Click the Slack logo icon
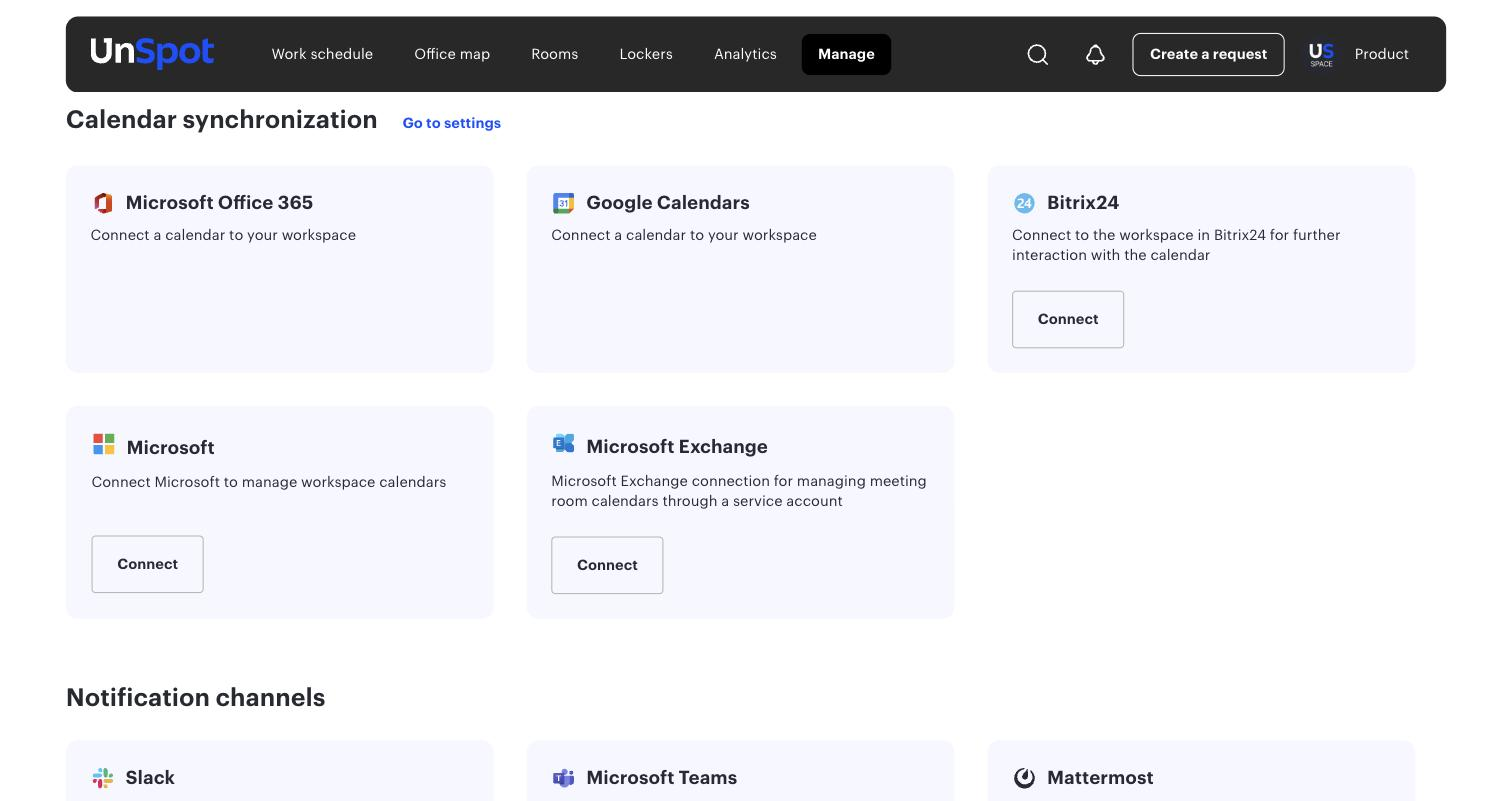This screenshot has width=1512, height=801. (x=103, y=778)
